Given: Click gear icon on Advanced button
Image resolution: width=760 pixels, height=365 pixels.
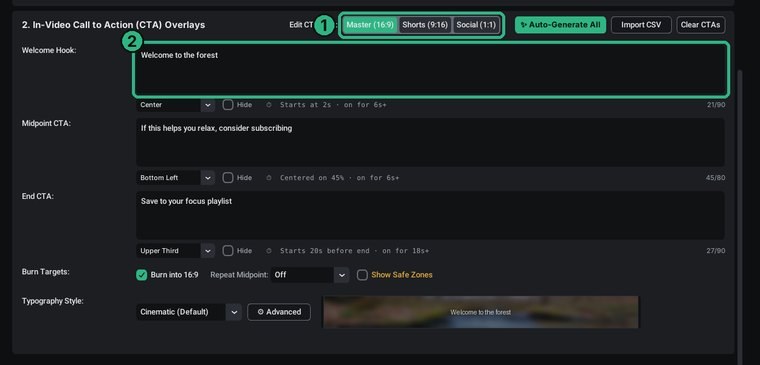Looking at the screenshot, I should (260, 312).
